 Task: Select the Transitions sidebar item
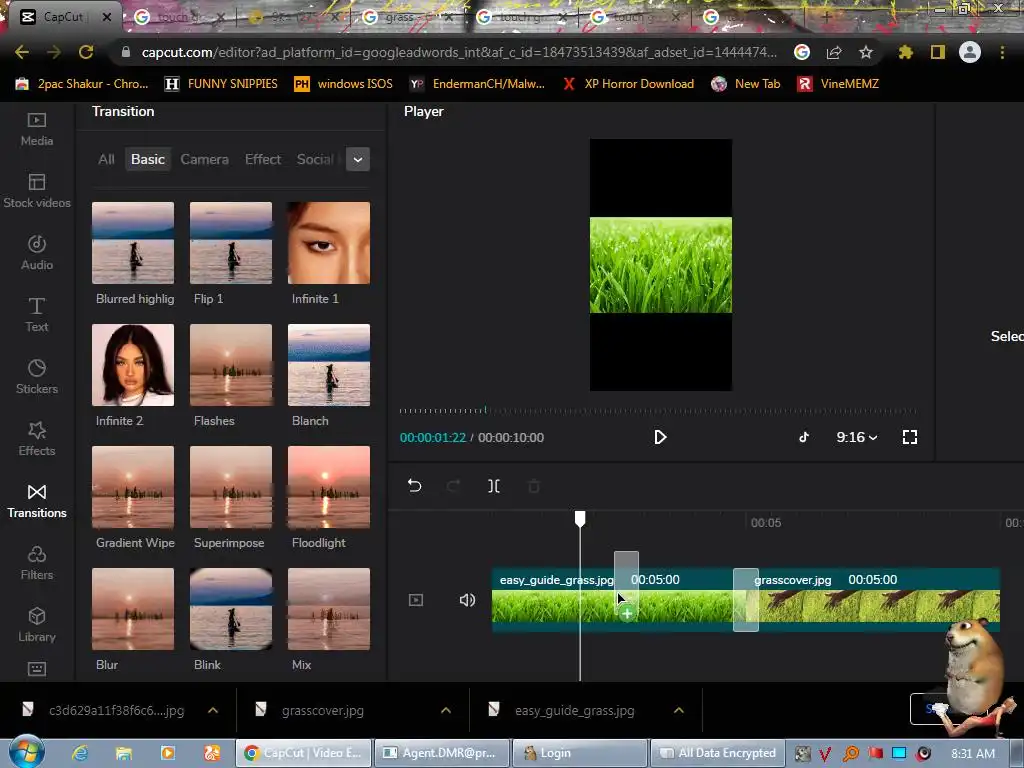pos(37,502)
